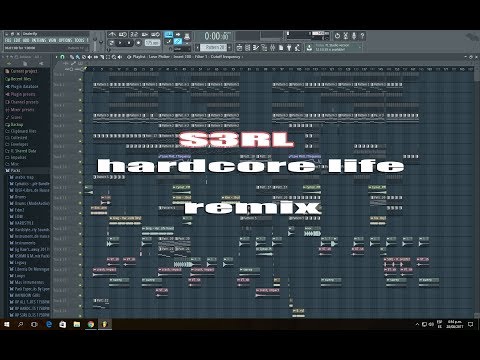The width and height of the screenshot is (480, 360).
Task: Select the Slice tool in playlist
Action: pos(102,57)
